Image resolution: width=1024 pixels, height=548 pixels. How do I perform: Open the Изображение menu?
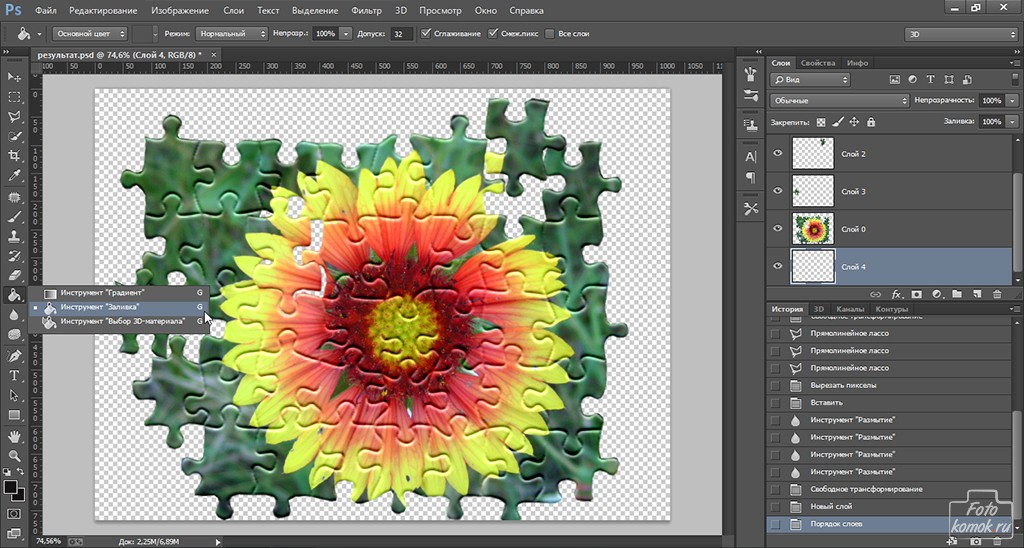point(180,10)
